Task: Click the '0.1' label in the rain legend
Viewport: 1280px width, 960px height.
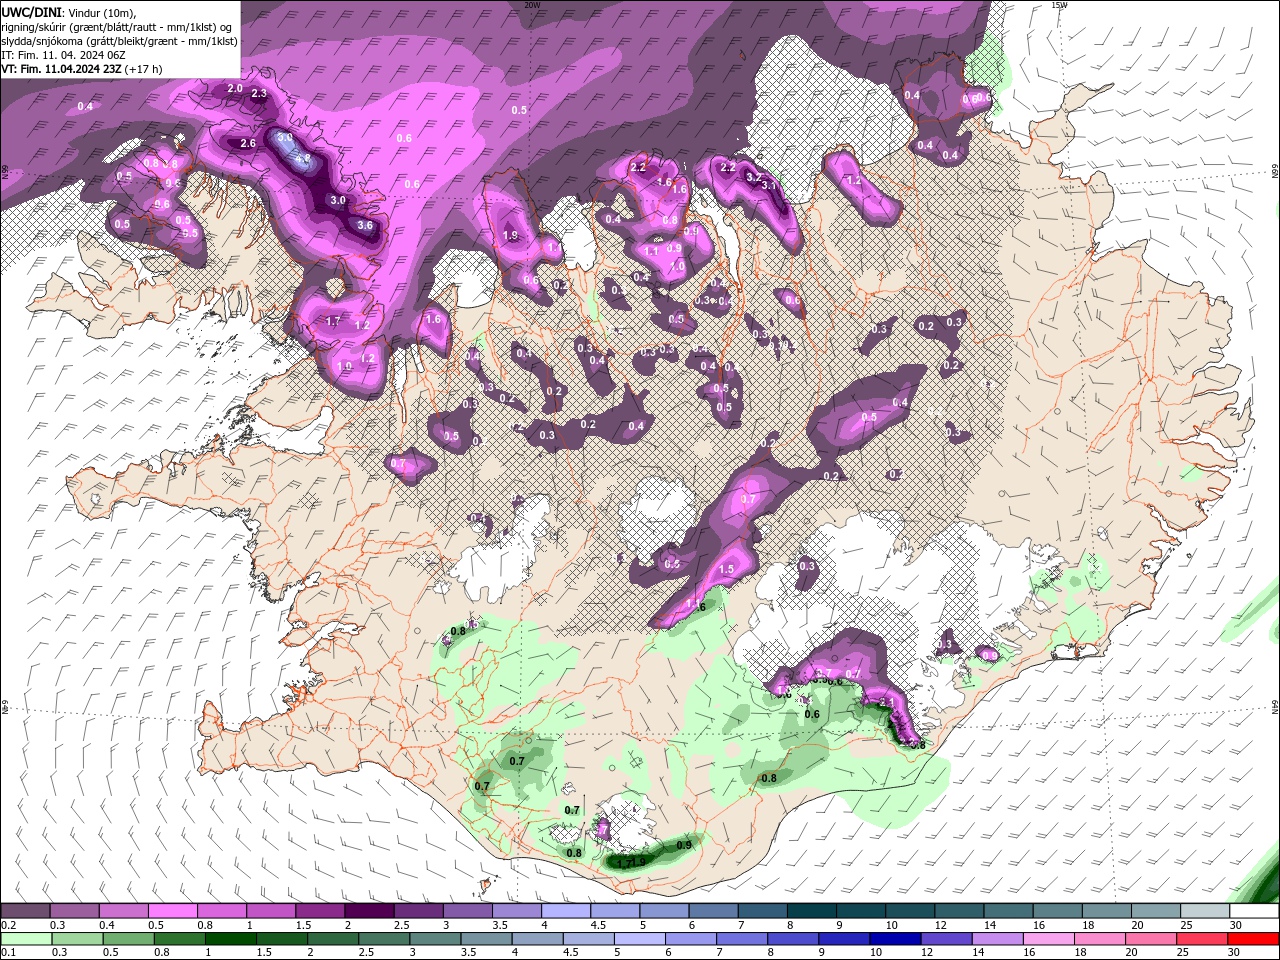Action: [8, 952]
